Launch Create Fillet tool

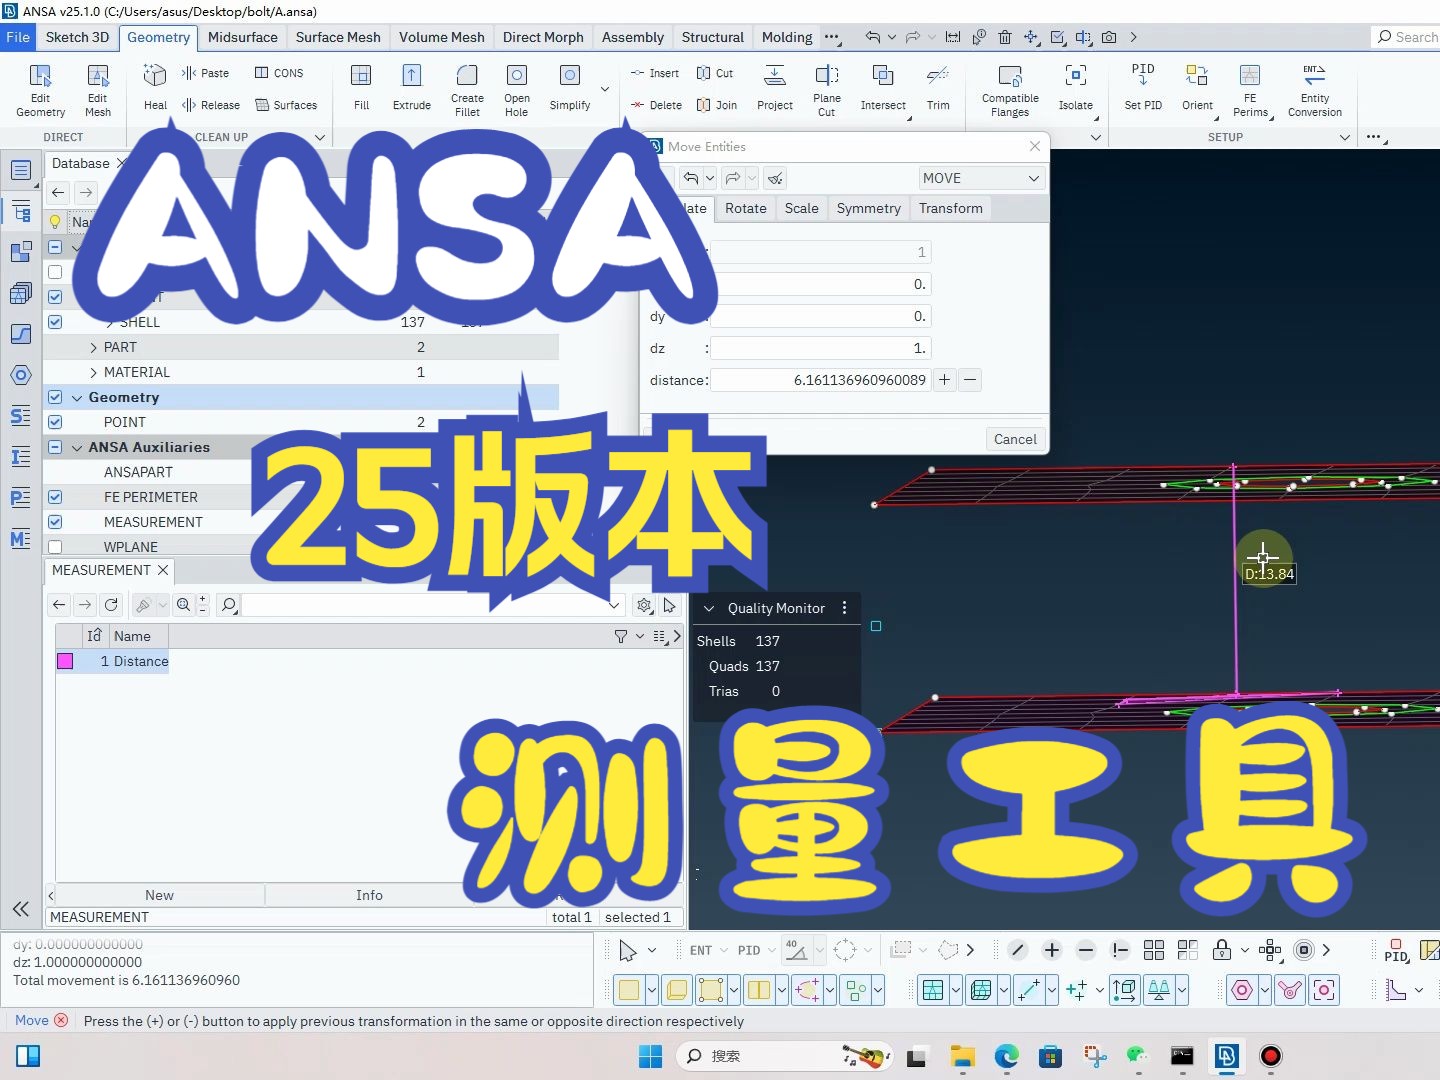(467, 90)
